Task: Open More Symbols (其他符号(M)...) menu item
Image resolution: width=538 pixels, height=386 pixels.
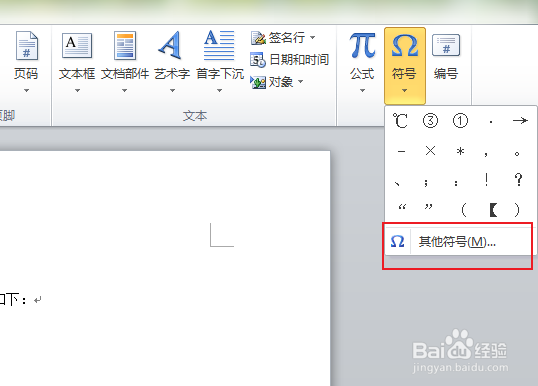Action: [x=460, y=242]
